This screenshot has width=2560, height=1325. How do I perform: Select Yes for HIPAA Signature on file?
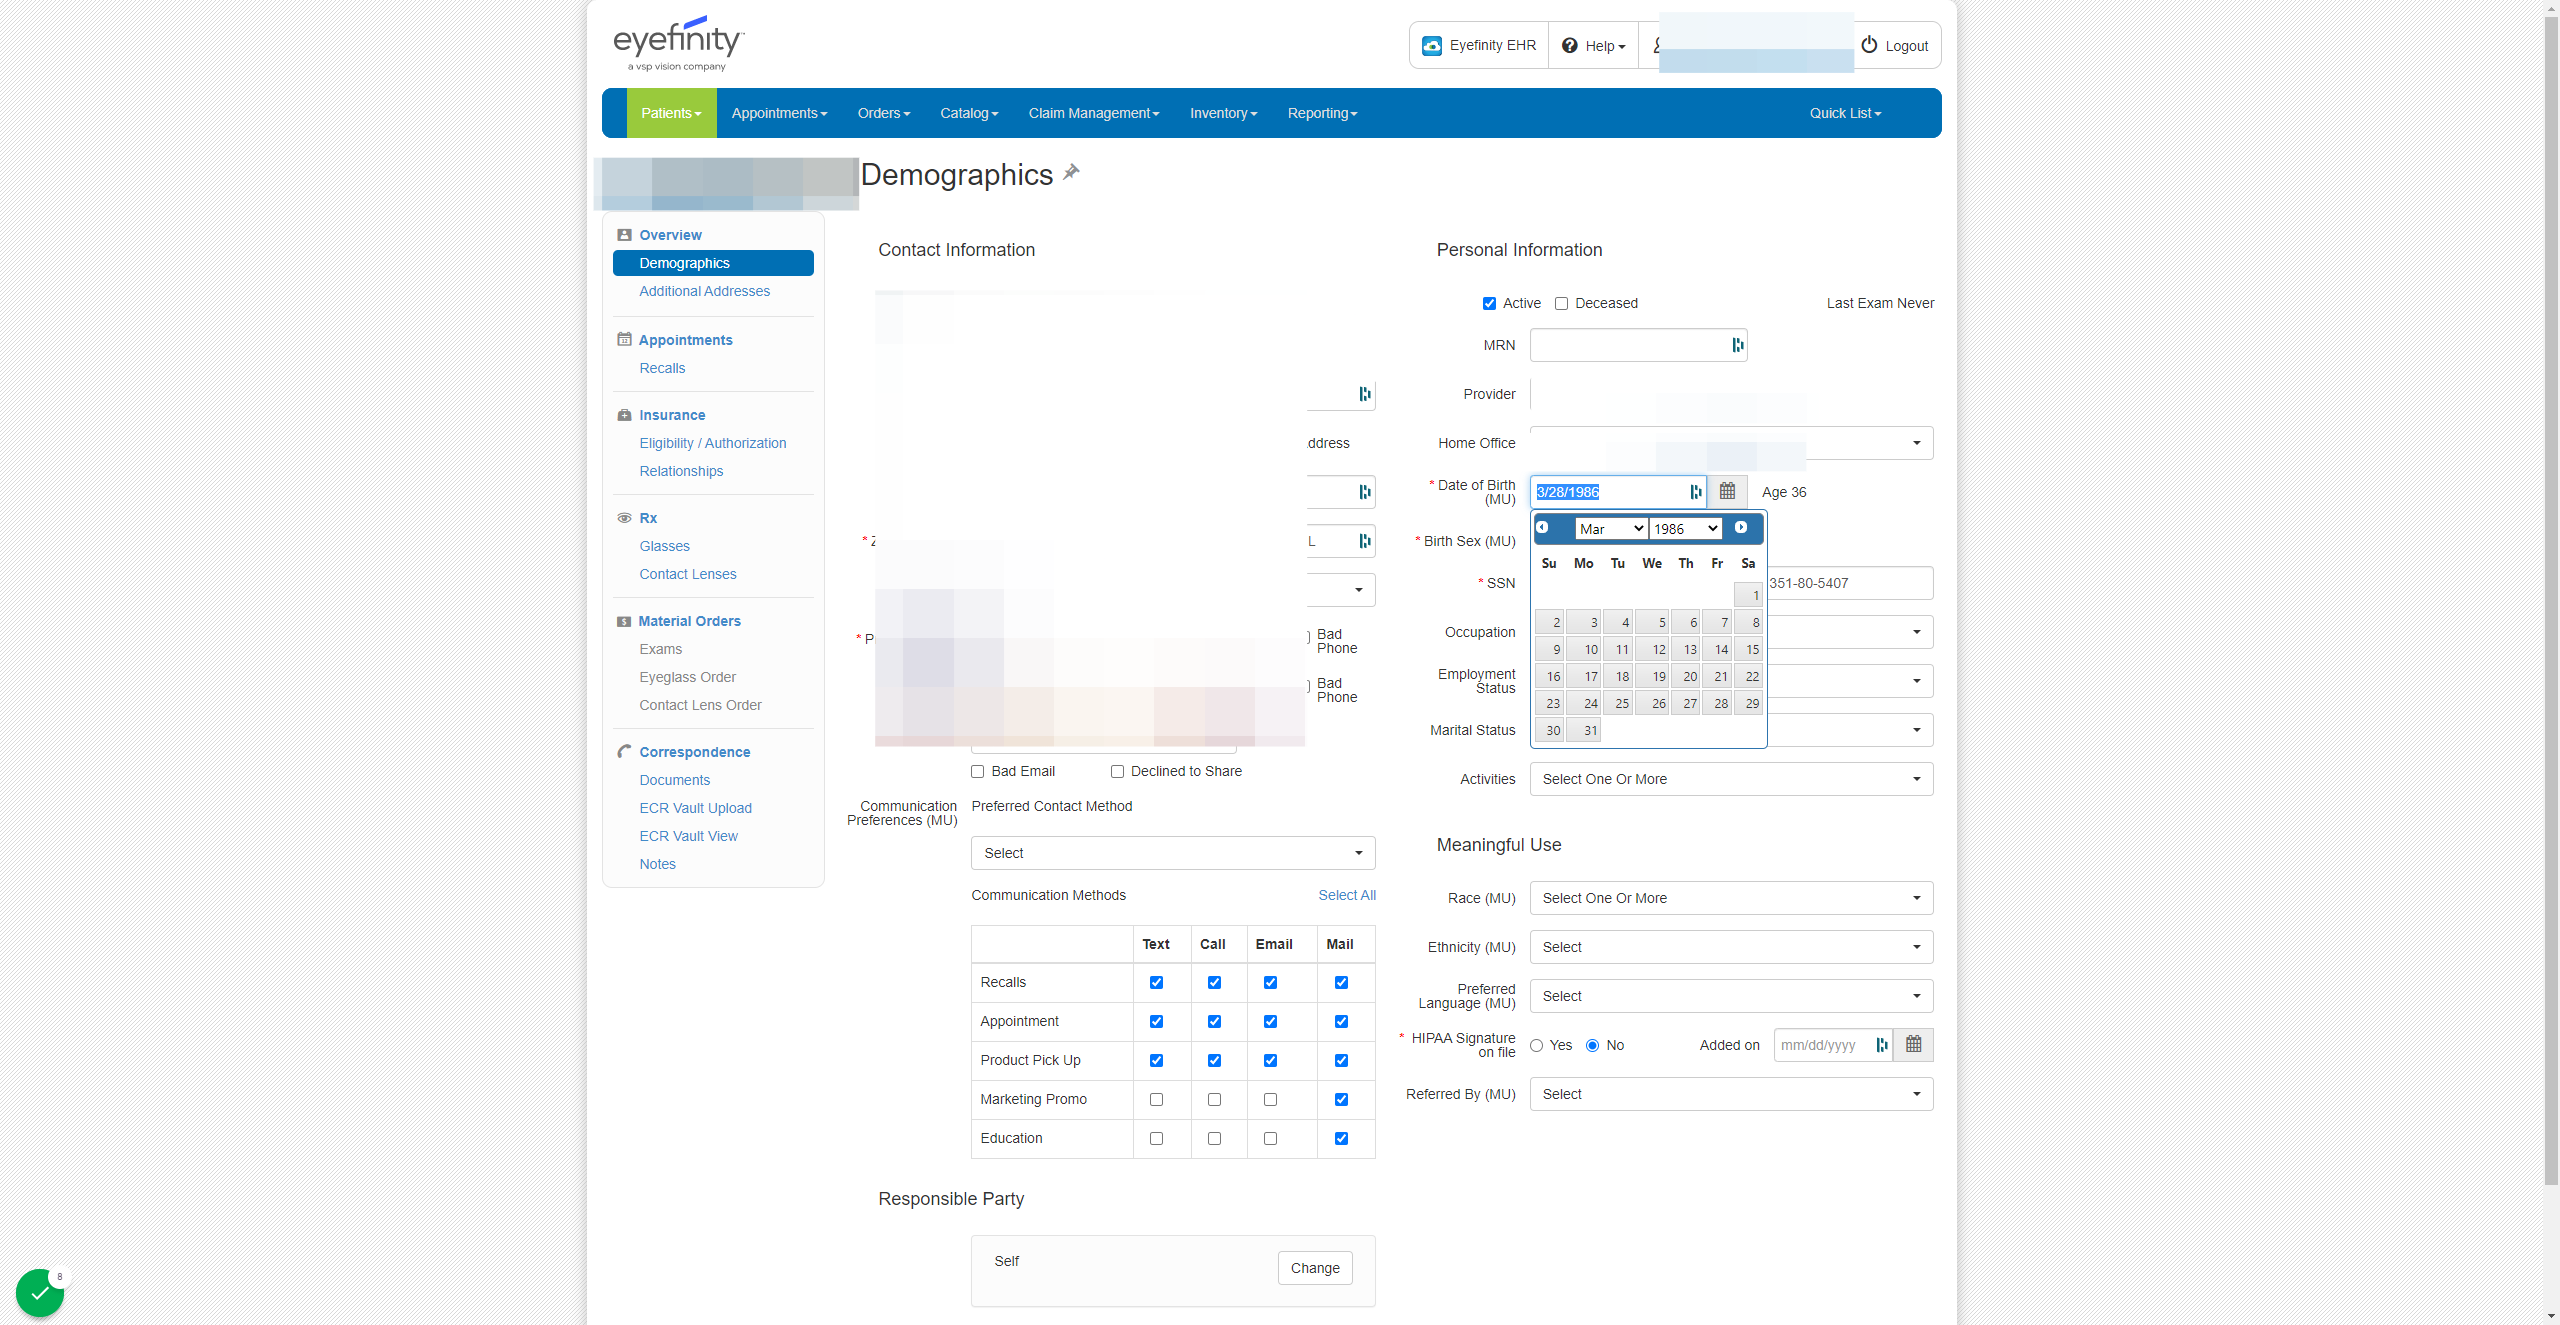click(1537, 1045)
